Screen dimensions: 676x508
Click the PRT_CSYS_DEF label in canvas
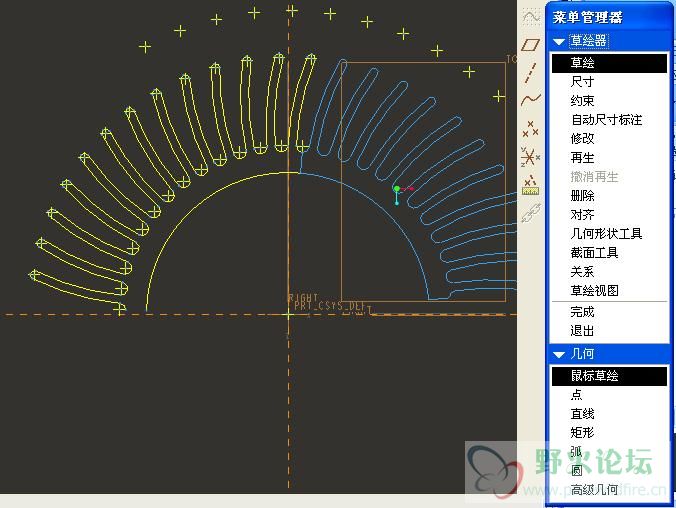tap(330, 306)
